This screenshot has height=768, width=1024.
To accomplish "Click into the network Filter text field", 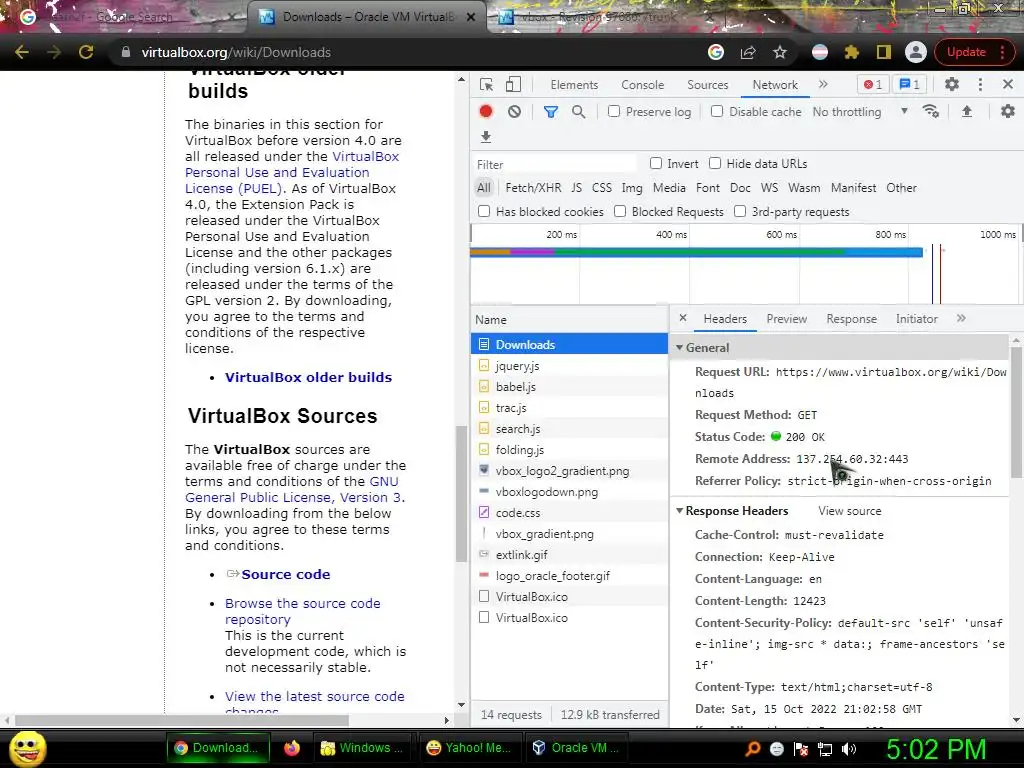I will (554, 164).
